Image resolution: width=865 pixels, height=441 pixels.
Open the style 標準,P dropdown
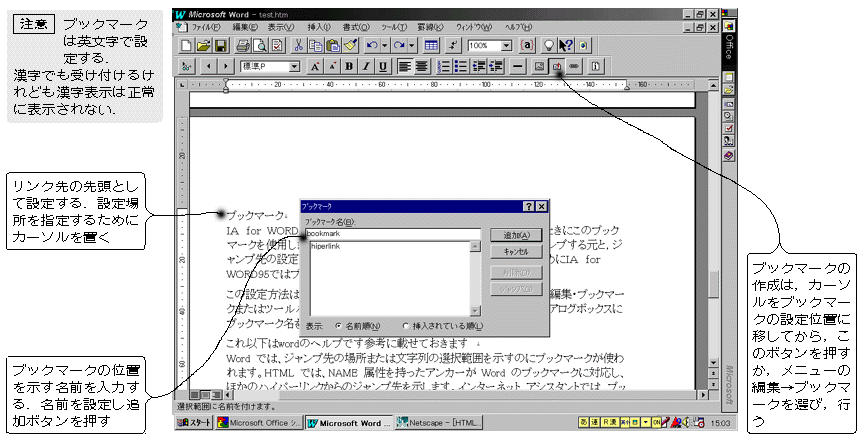pyautogui.click(x=294, y=67)
